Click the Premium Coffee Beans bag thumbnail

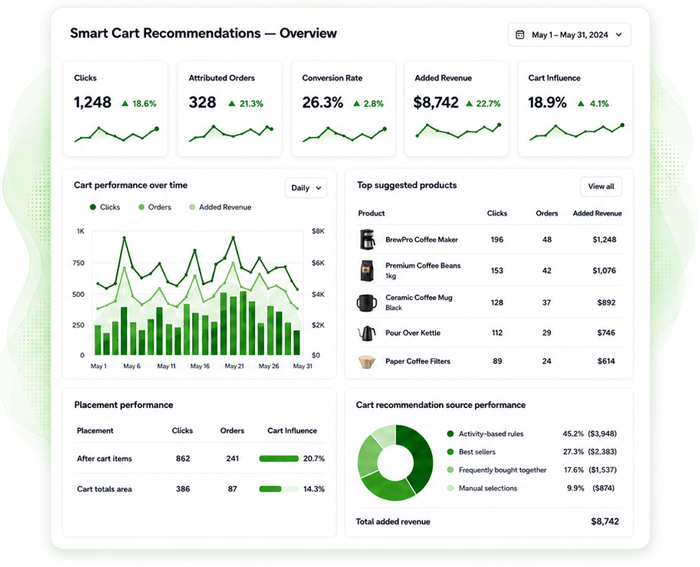coord(367,271)
